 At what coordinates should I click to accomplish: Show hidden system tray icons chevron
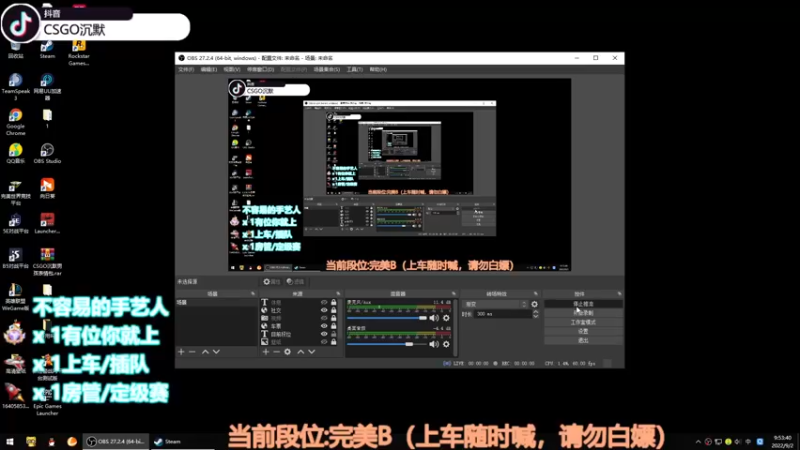click(x=698, y=442)
